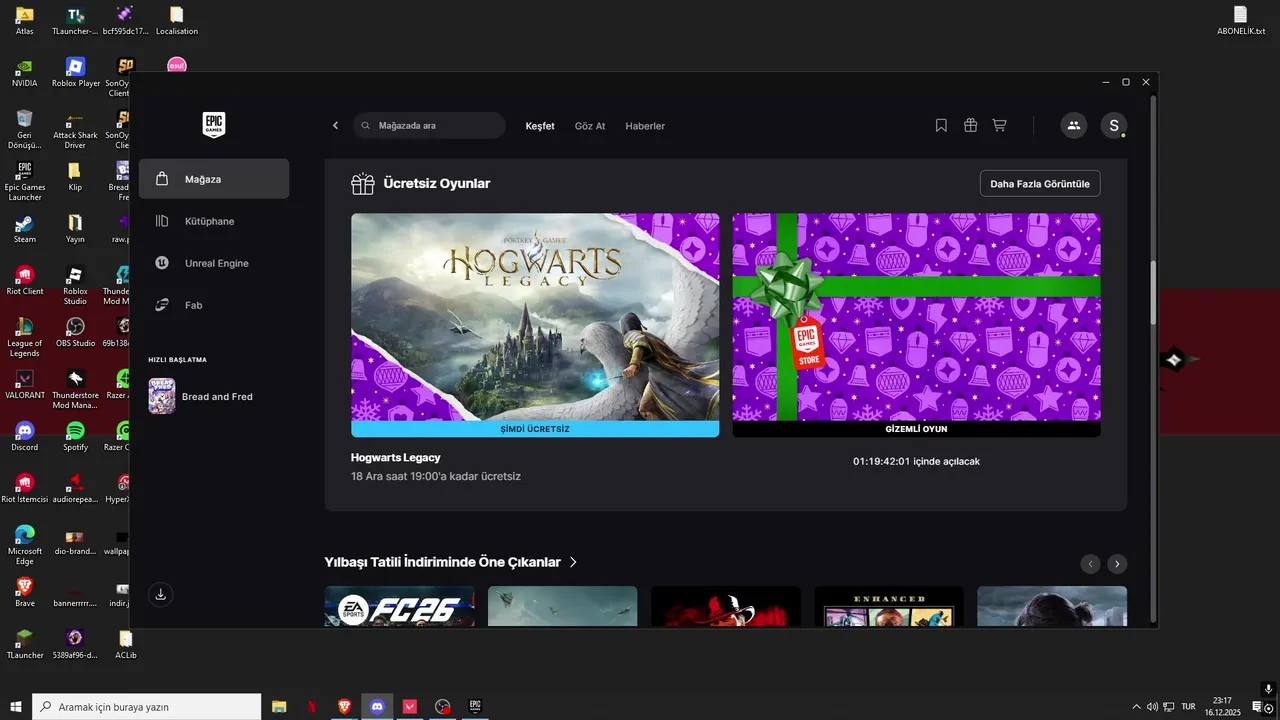1280x720 pixels.
Task: Click the Daha Fazla Görüntüle button
Action: coord(1040,184)
